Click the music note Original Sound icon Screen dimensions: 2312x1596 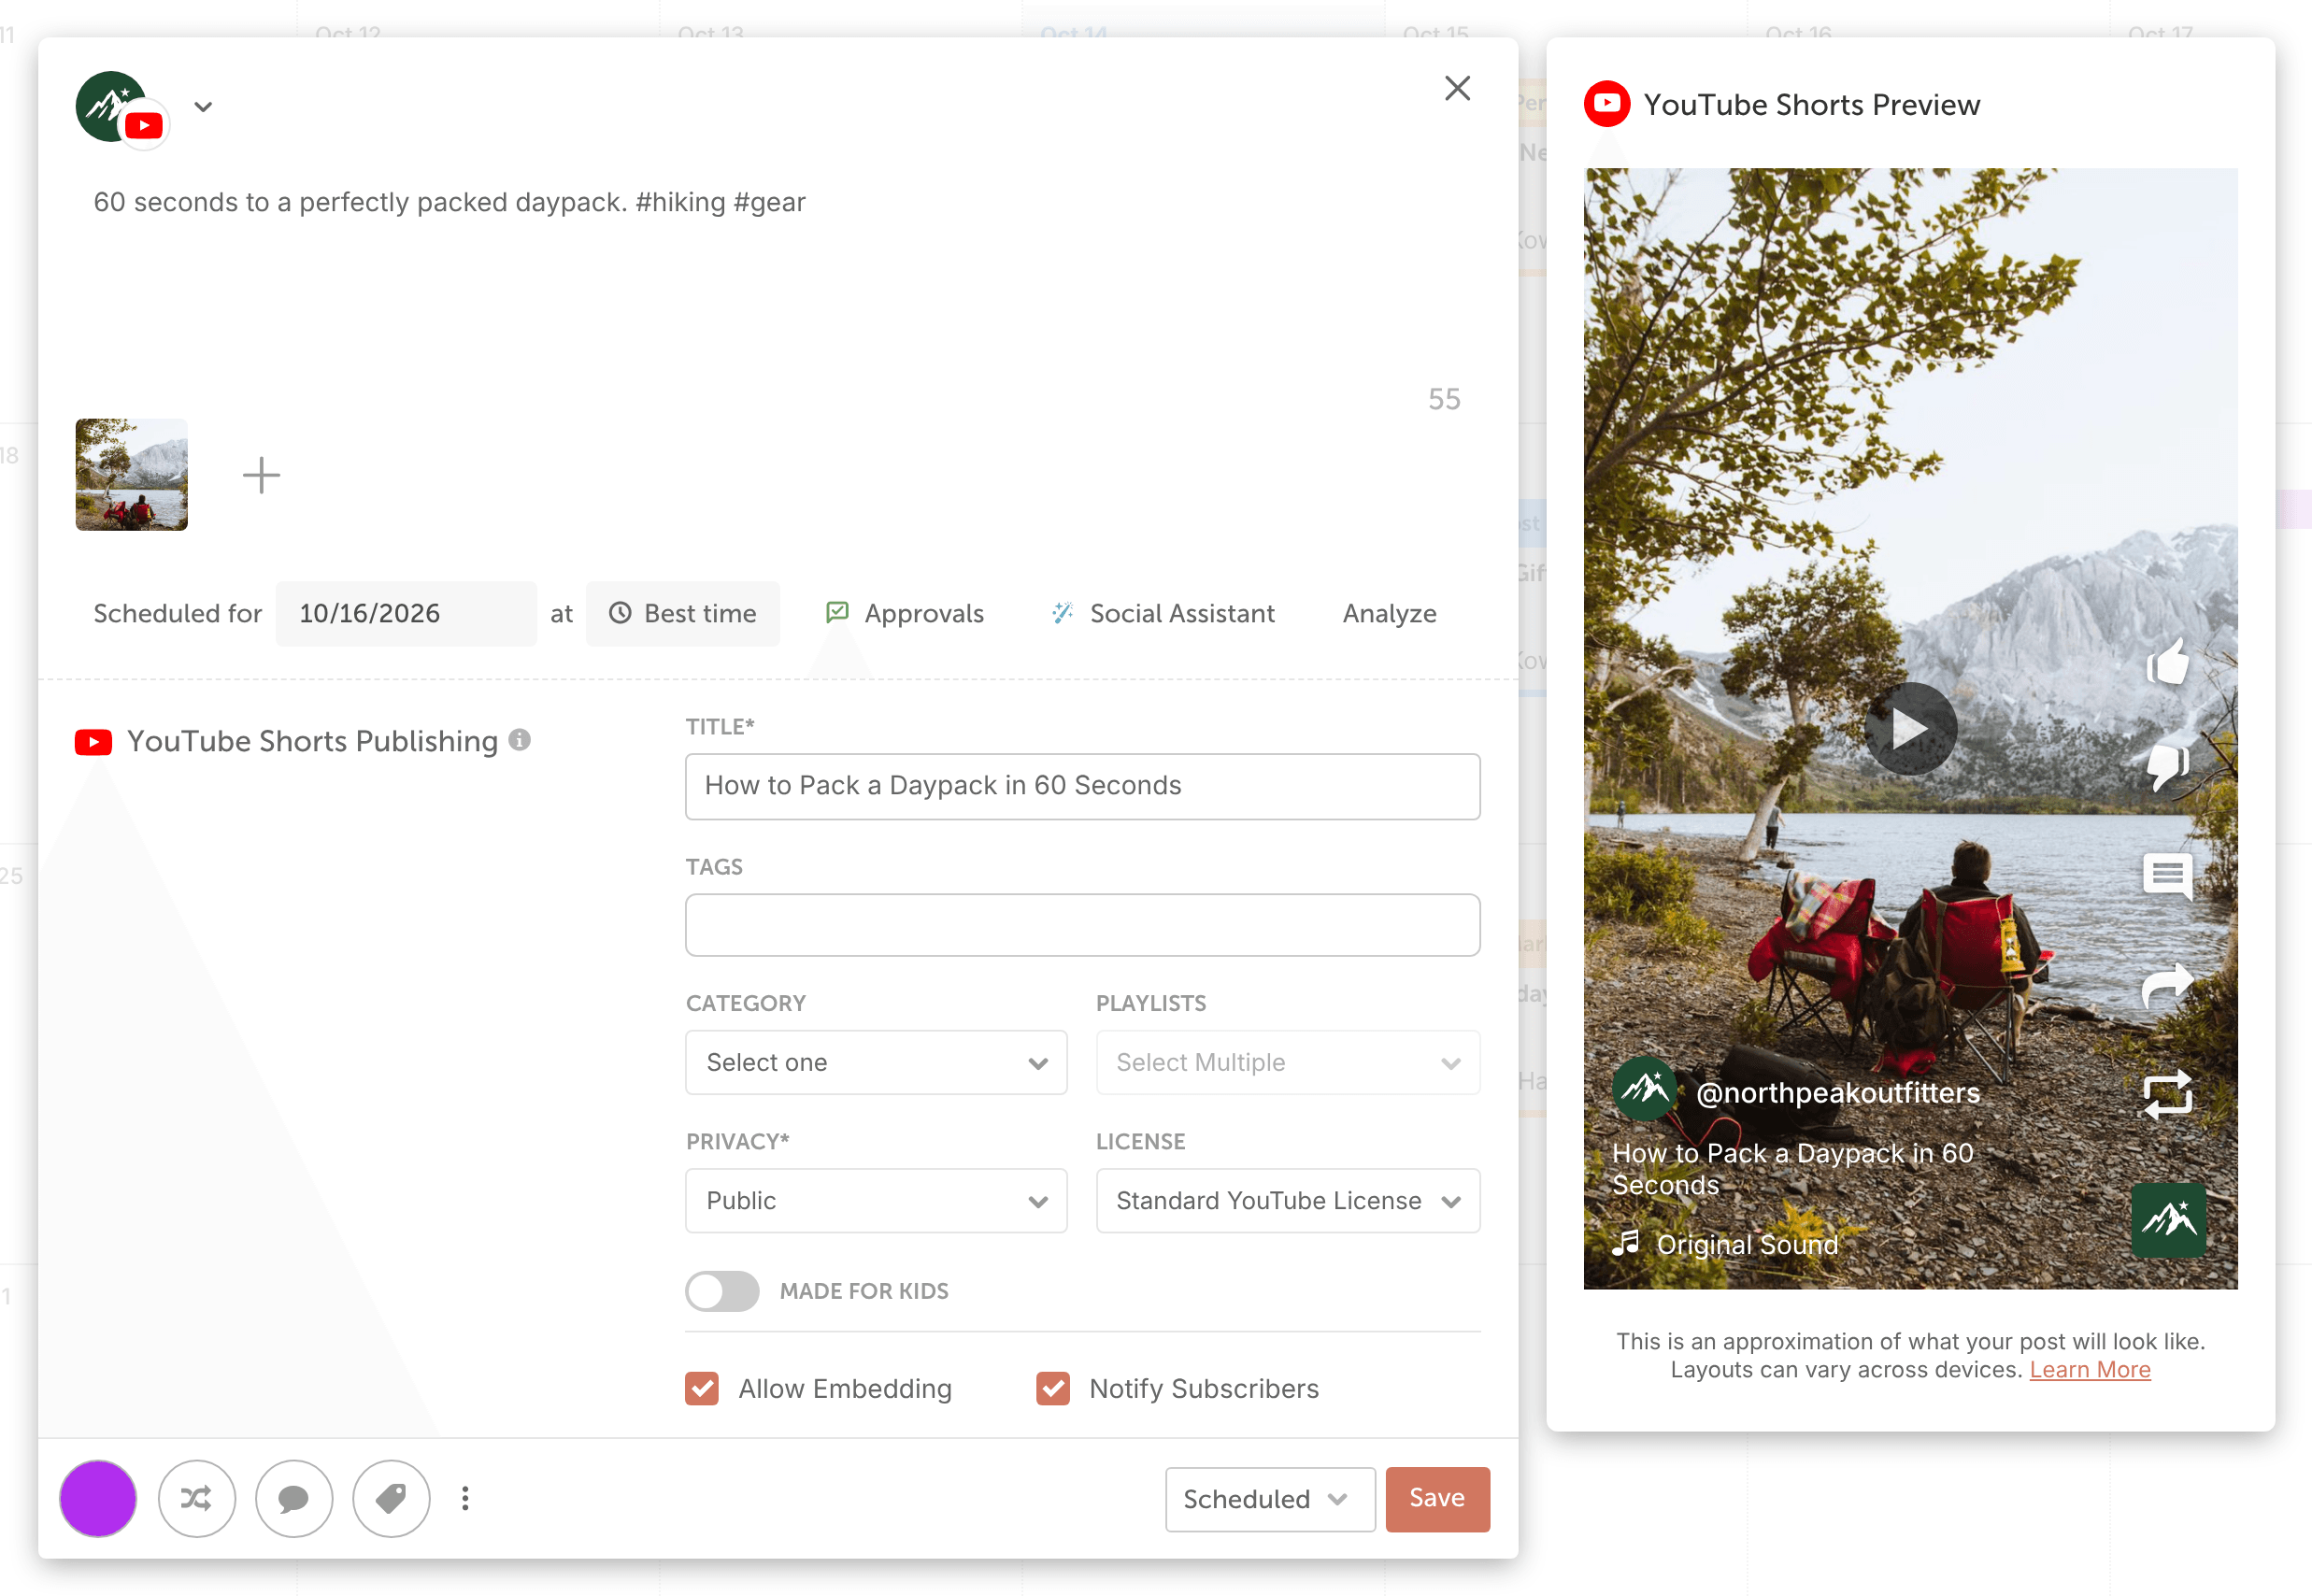(1626, 1242)
